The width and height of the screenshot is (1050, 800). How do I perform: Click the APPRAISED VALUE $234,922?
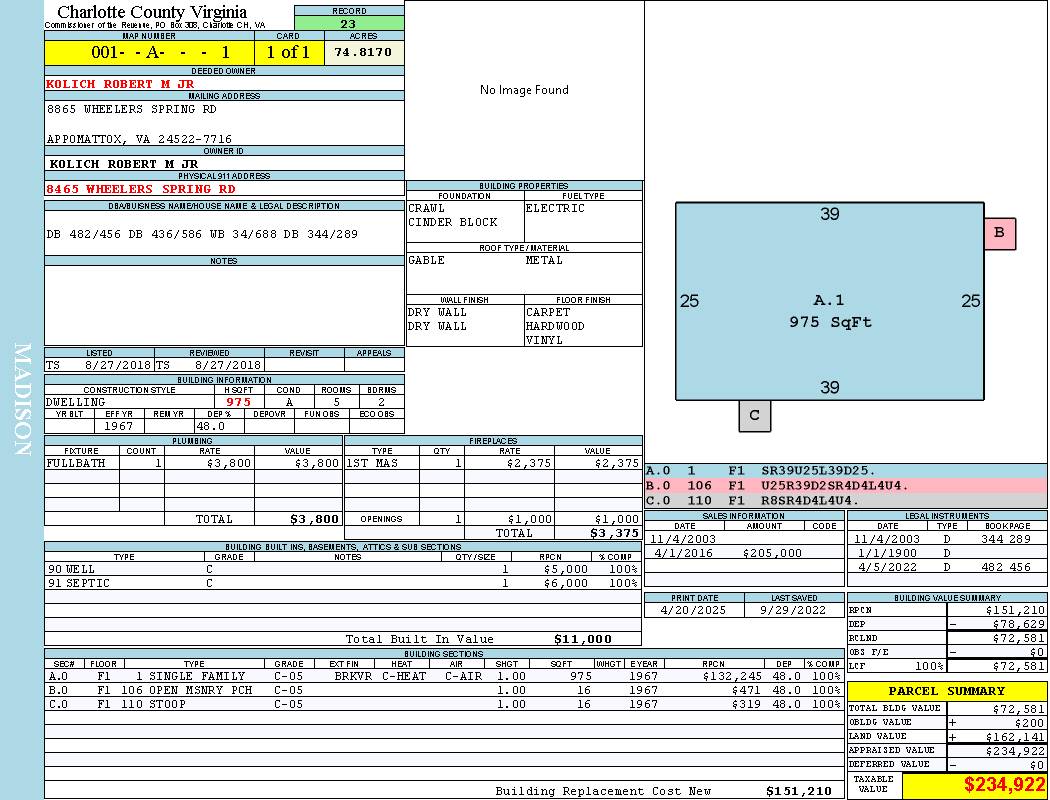pyautogui.click(x=1015, y=751)
